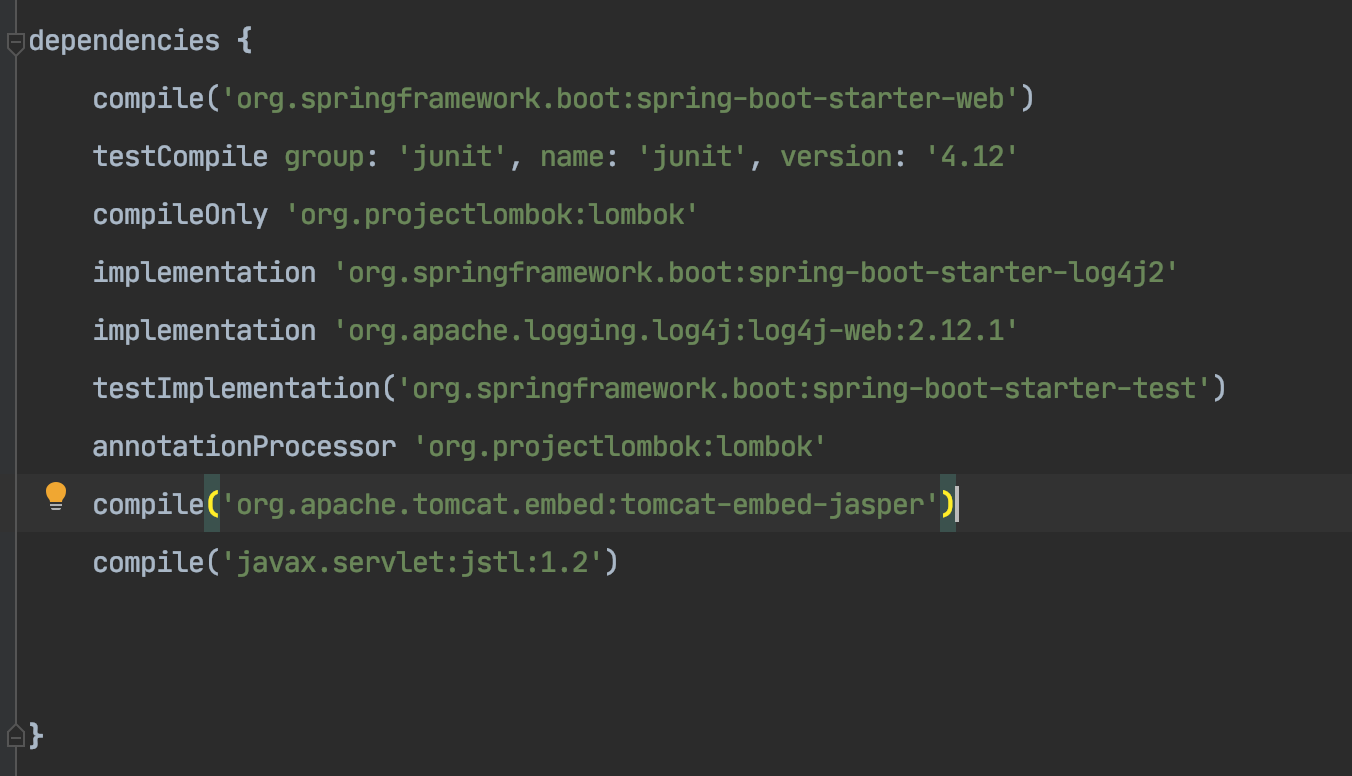Click the annotationProcessor keyword
The height and width of the screenshot is (776, 1352).
[244, 446]
